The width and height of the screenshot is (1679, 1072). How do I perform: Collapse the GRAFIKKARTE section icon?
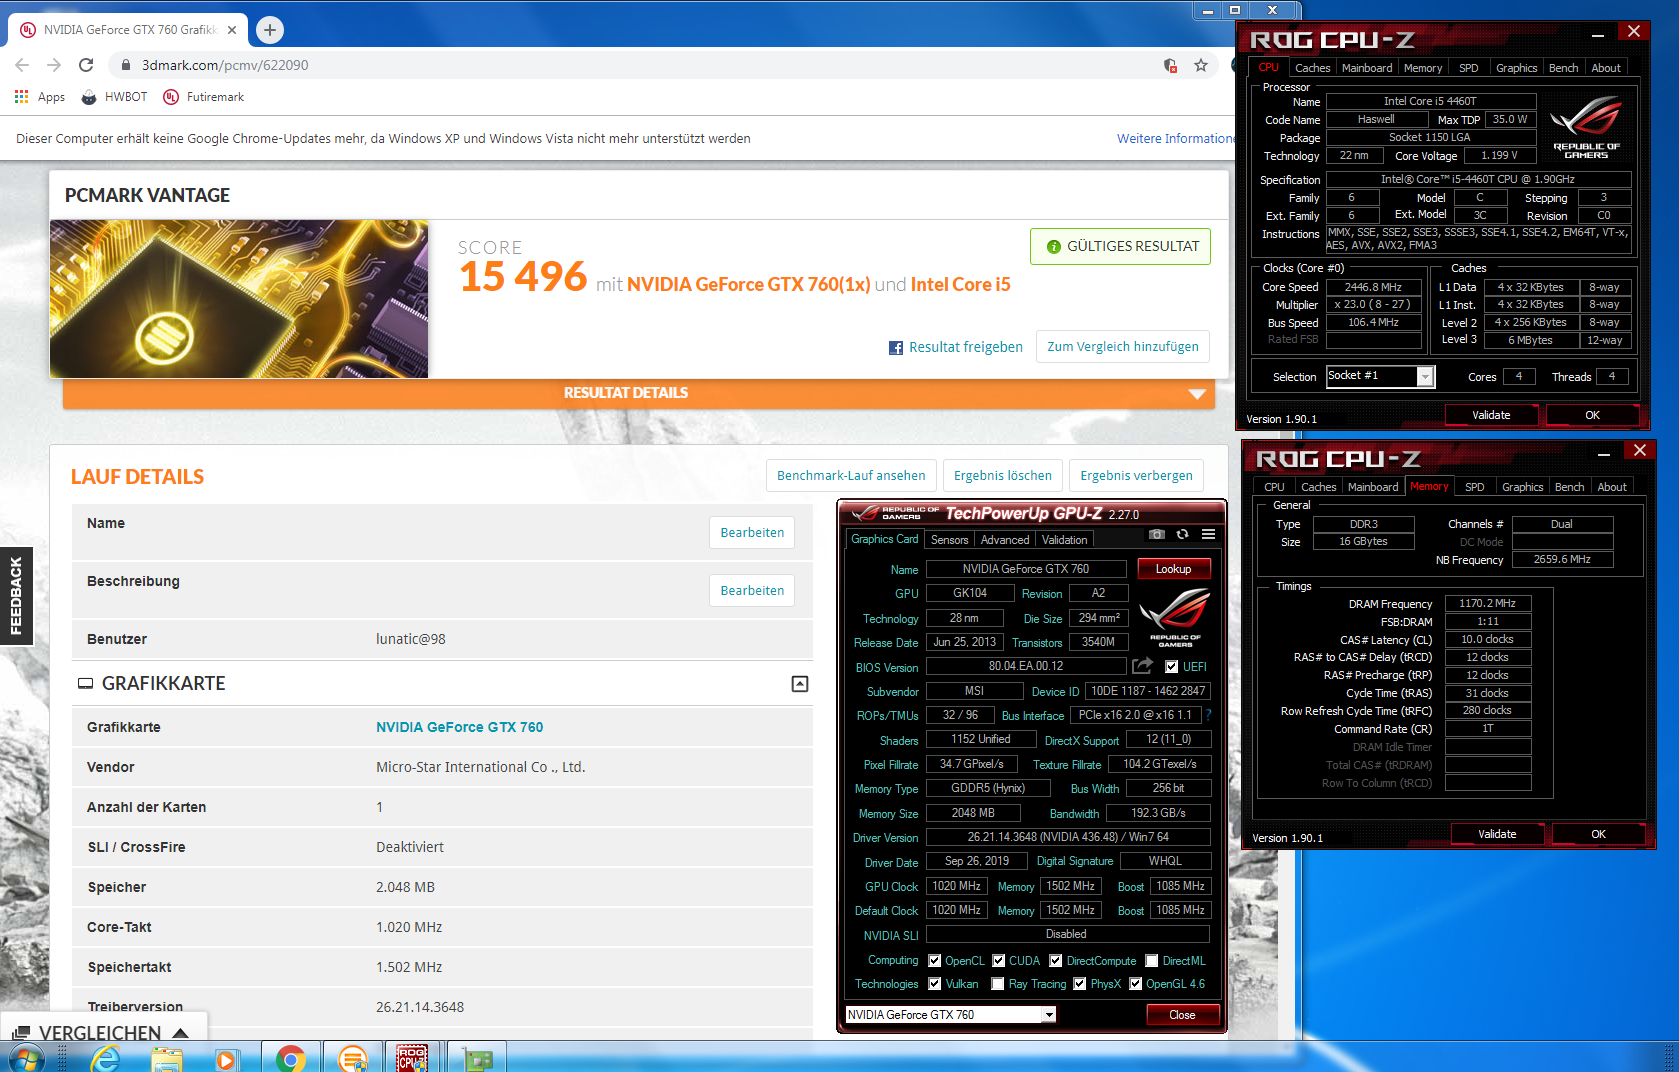[x=800, y=684]
